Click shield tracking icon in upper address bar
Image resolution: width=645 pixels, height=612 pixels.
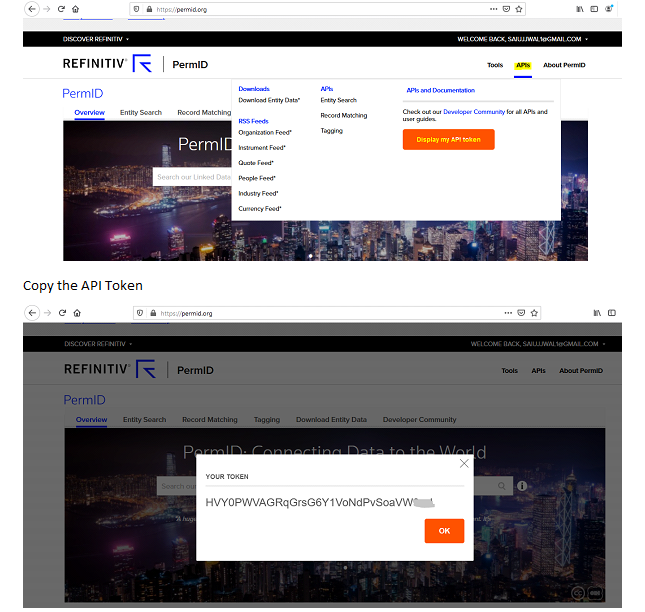coord(137,9)
